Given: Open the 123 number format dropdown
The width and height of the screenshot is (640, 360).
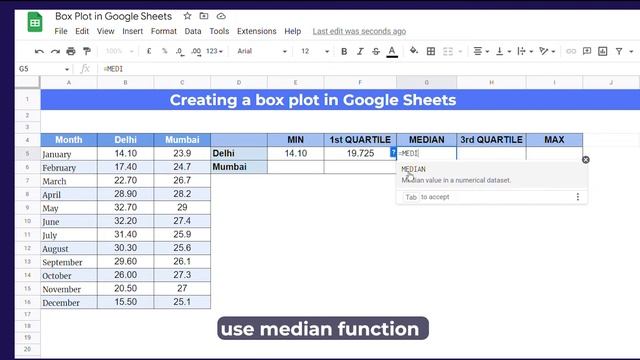Looking at the screenshot, I should 214,51.
